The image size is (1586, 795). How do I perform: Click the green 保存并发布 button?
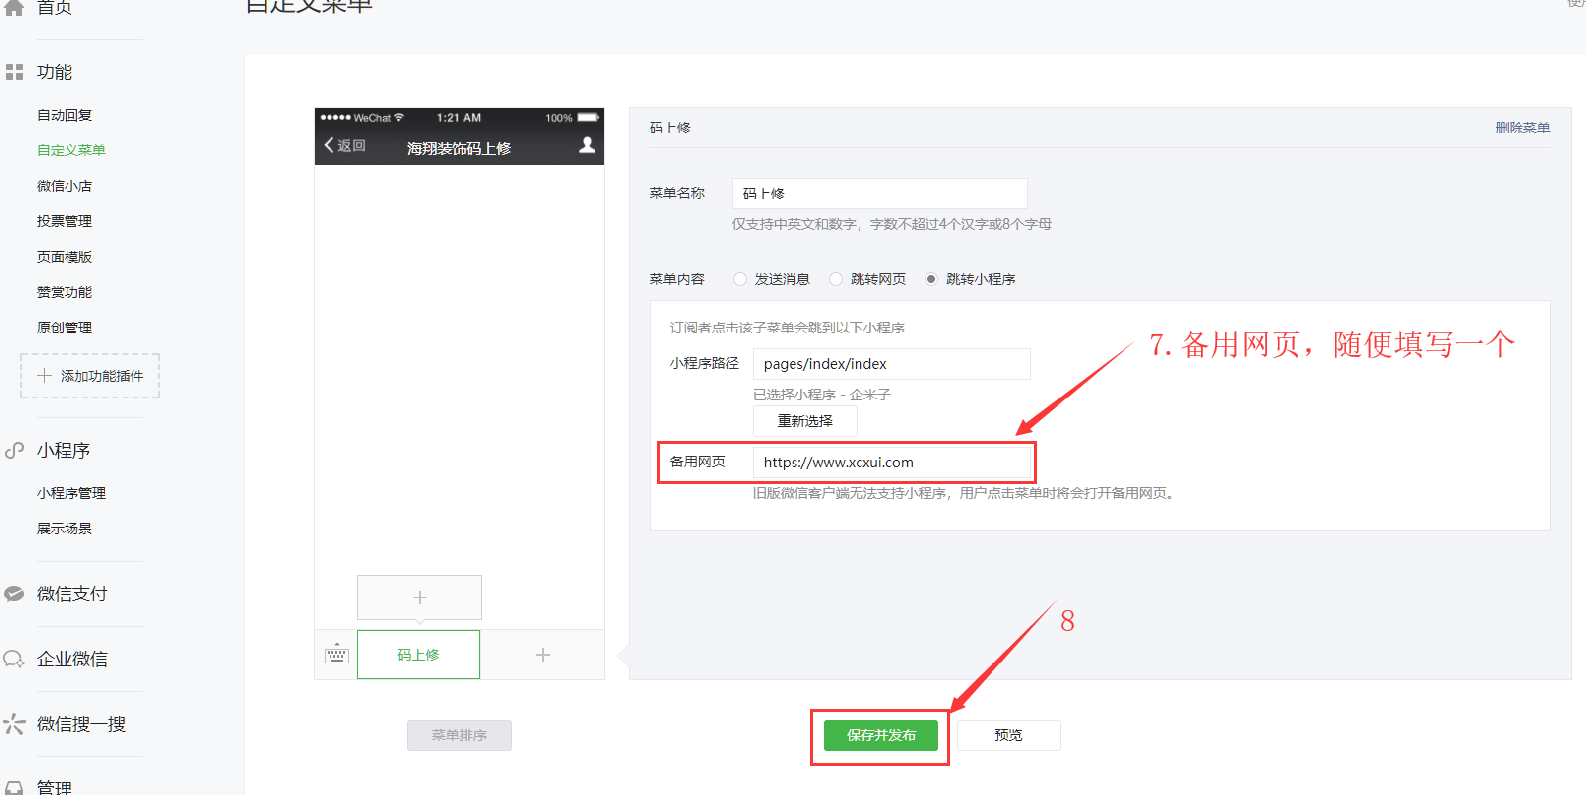[x=880, y=735]
